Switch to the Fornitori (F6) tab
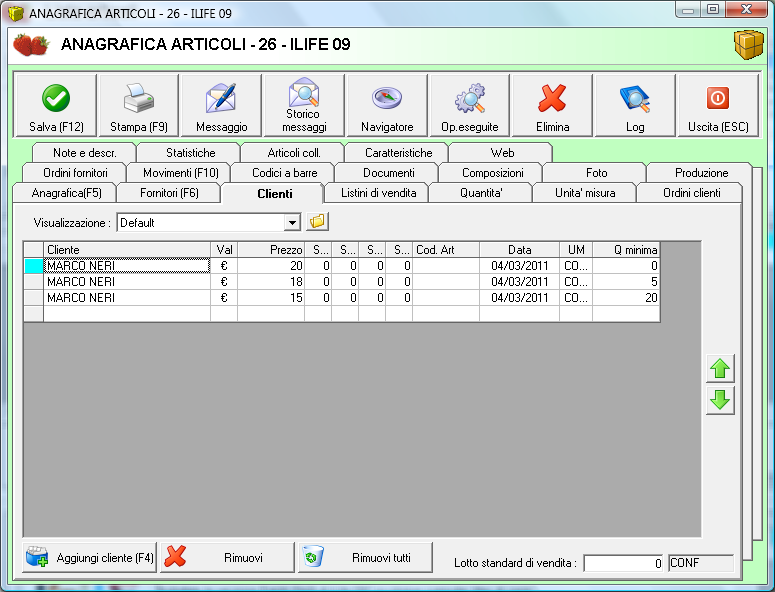 click(x=169, y=193)
